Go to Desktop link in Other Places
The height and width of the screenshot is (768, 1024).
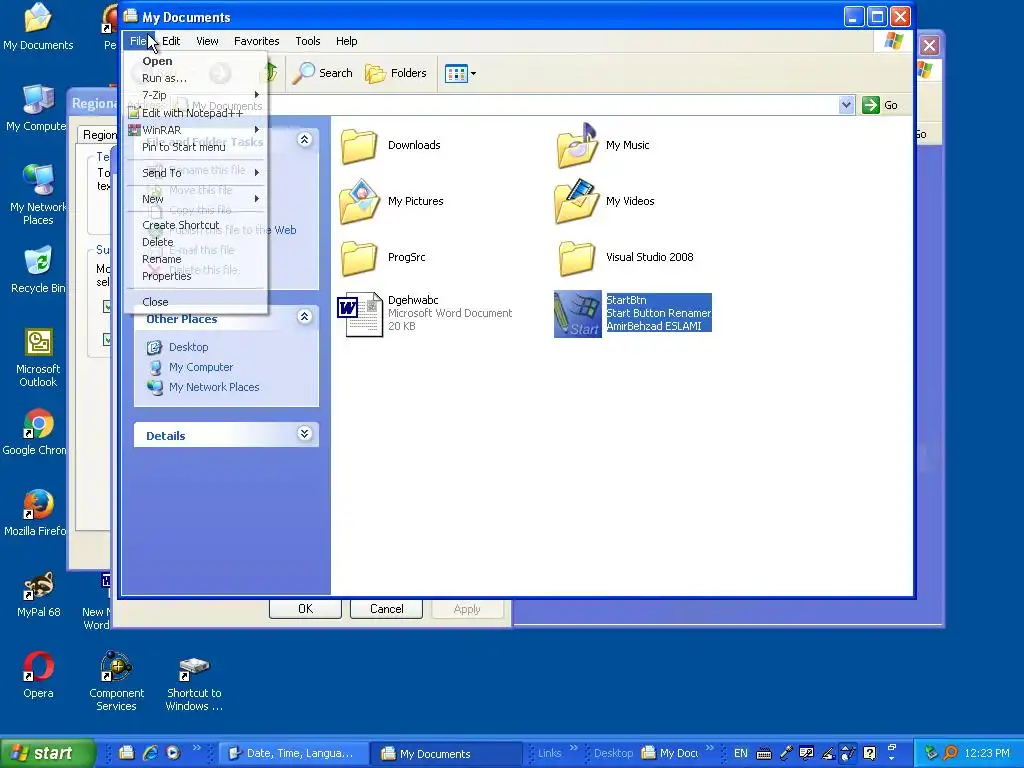188,347
